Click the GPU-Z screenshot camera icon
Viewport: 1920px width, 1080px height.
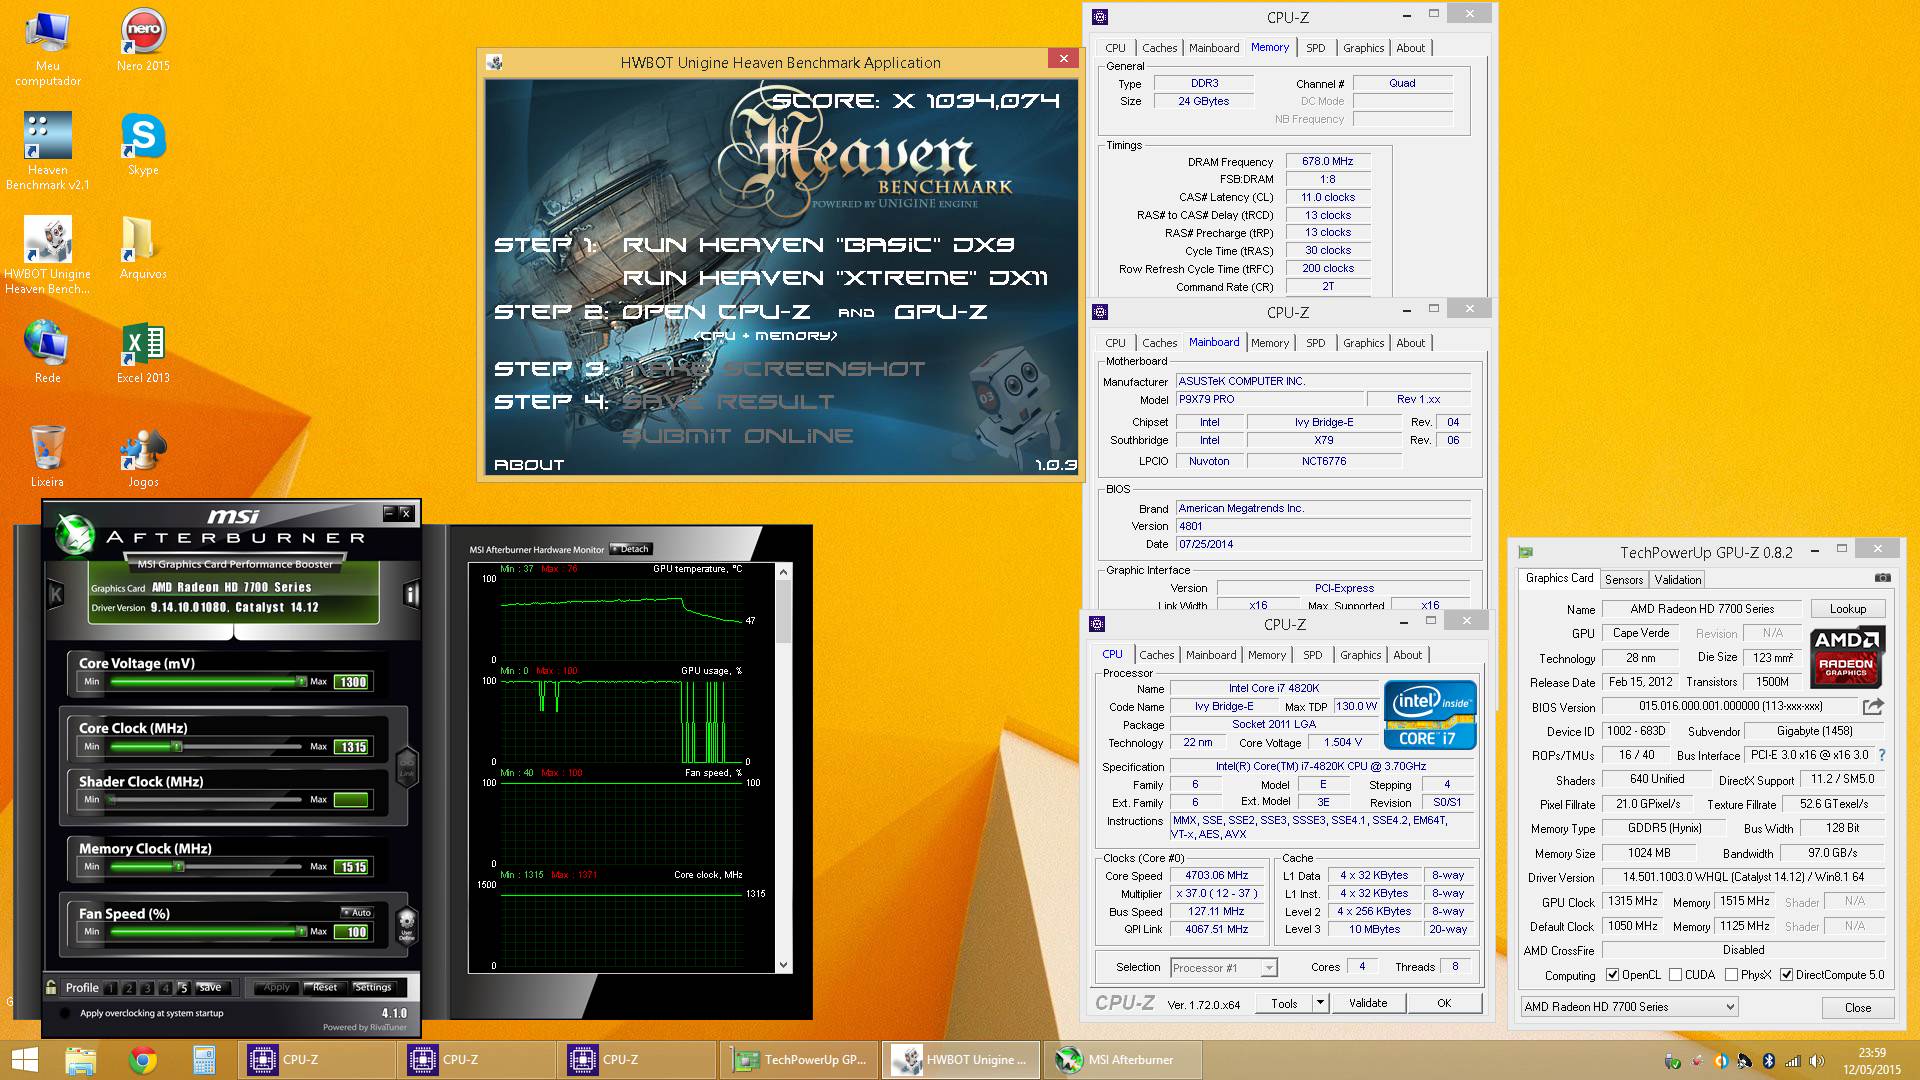(1882, 578)
